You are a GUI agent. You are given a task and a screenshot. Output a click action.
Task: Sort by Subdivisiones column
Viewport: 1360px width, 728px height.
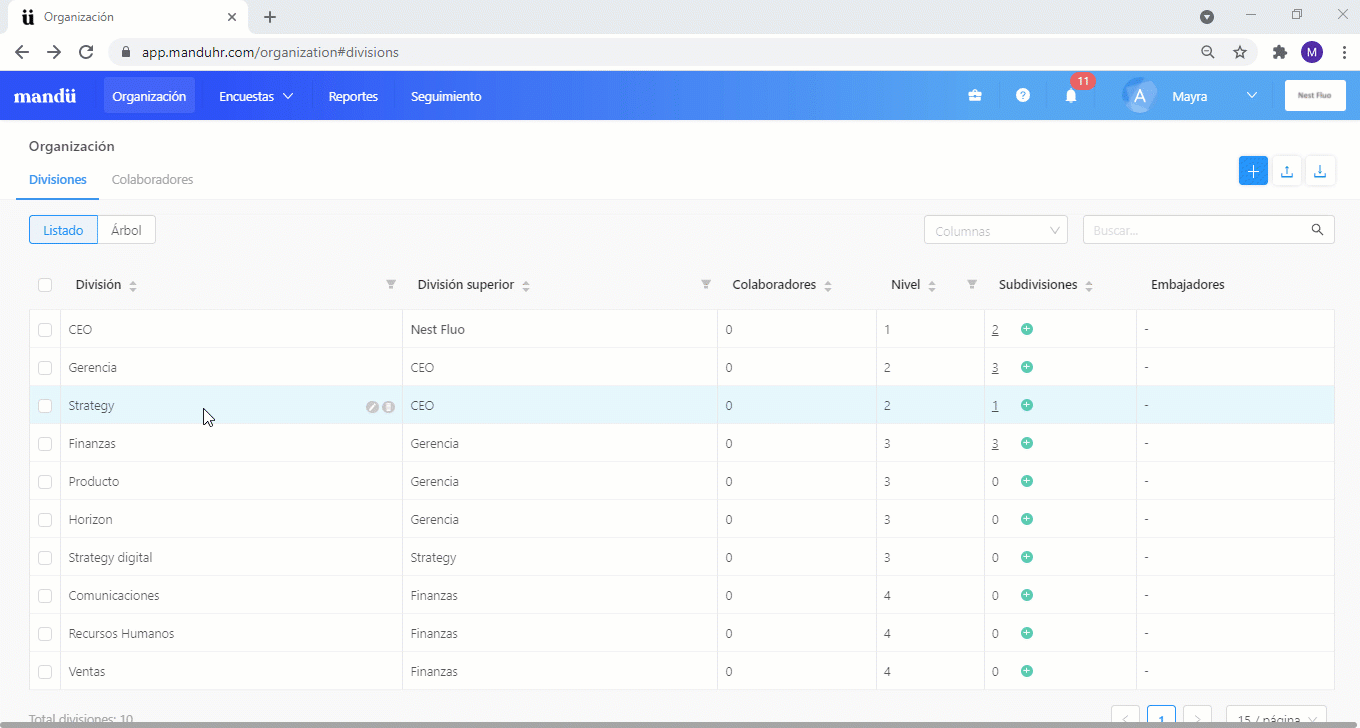(x=1089, y=286)
